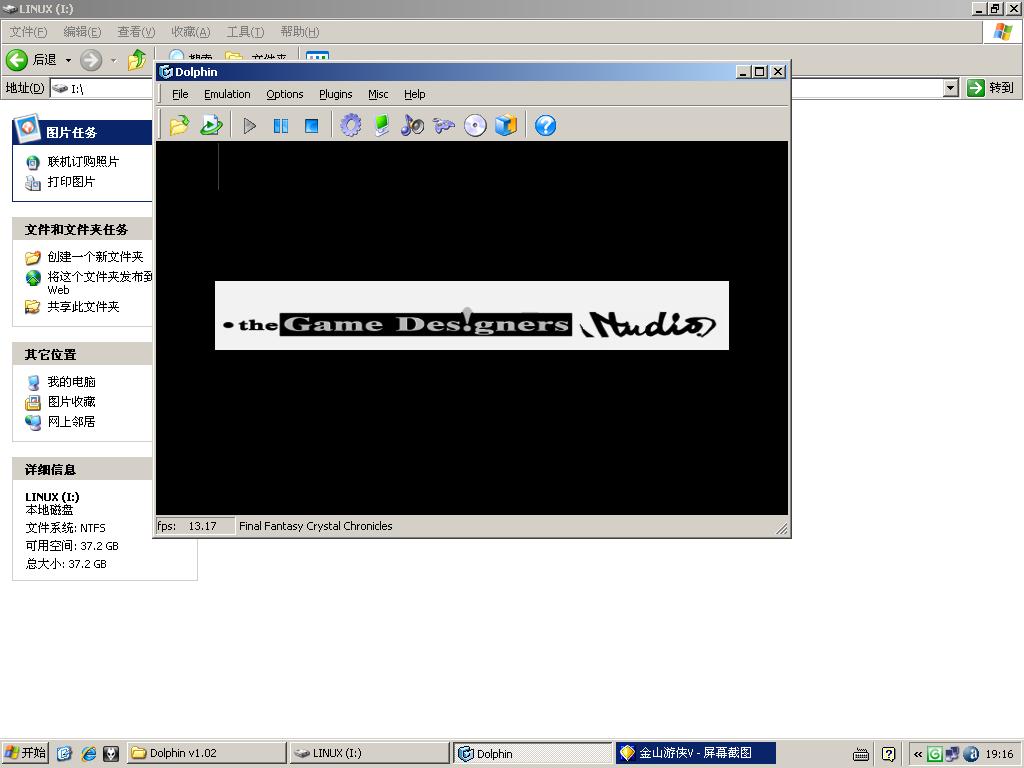This screenshot has height=768, width=1024.
Task: Pause emulation with the Pause button
Action: (281, 125)
